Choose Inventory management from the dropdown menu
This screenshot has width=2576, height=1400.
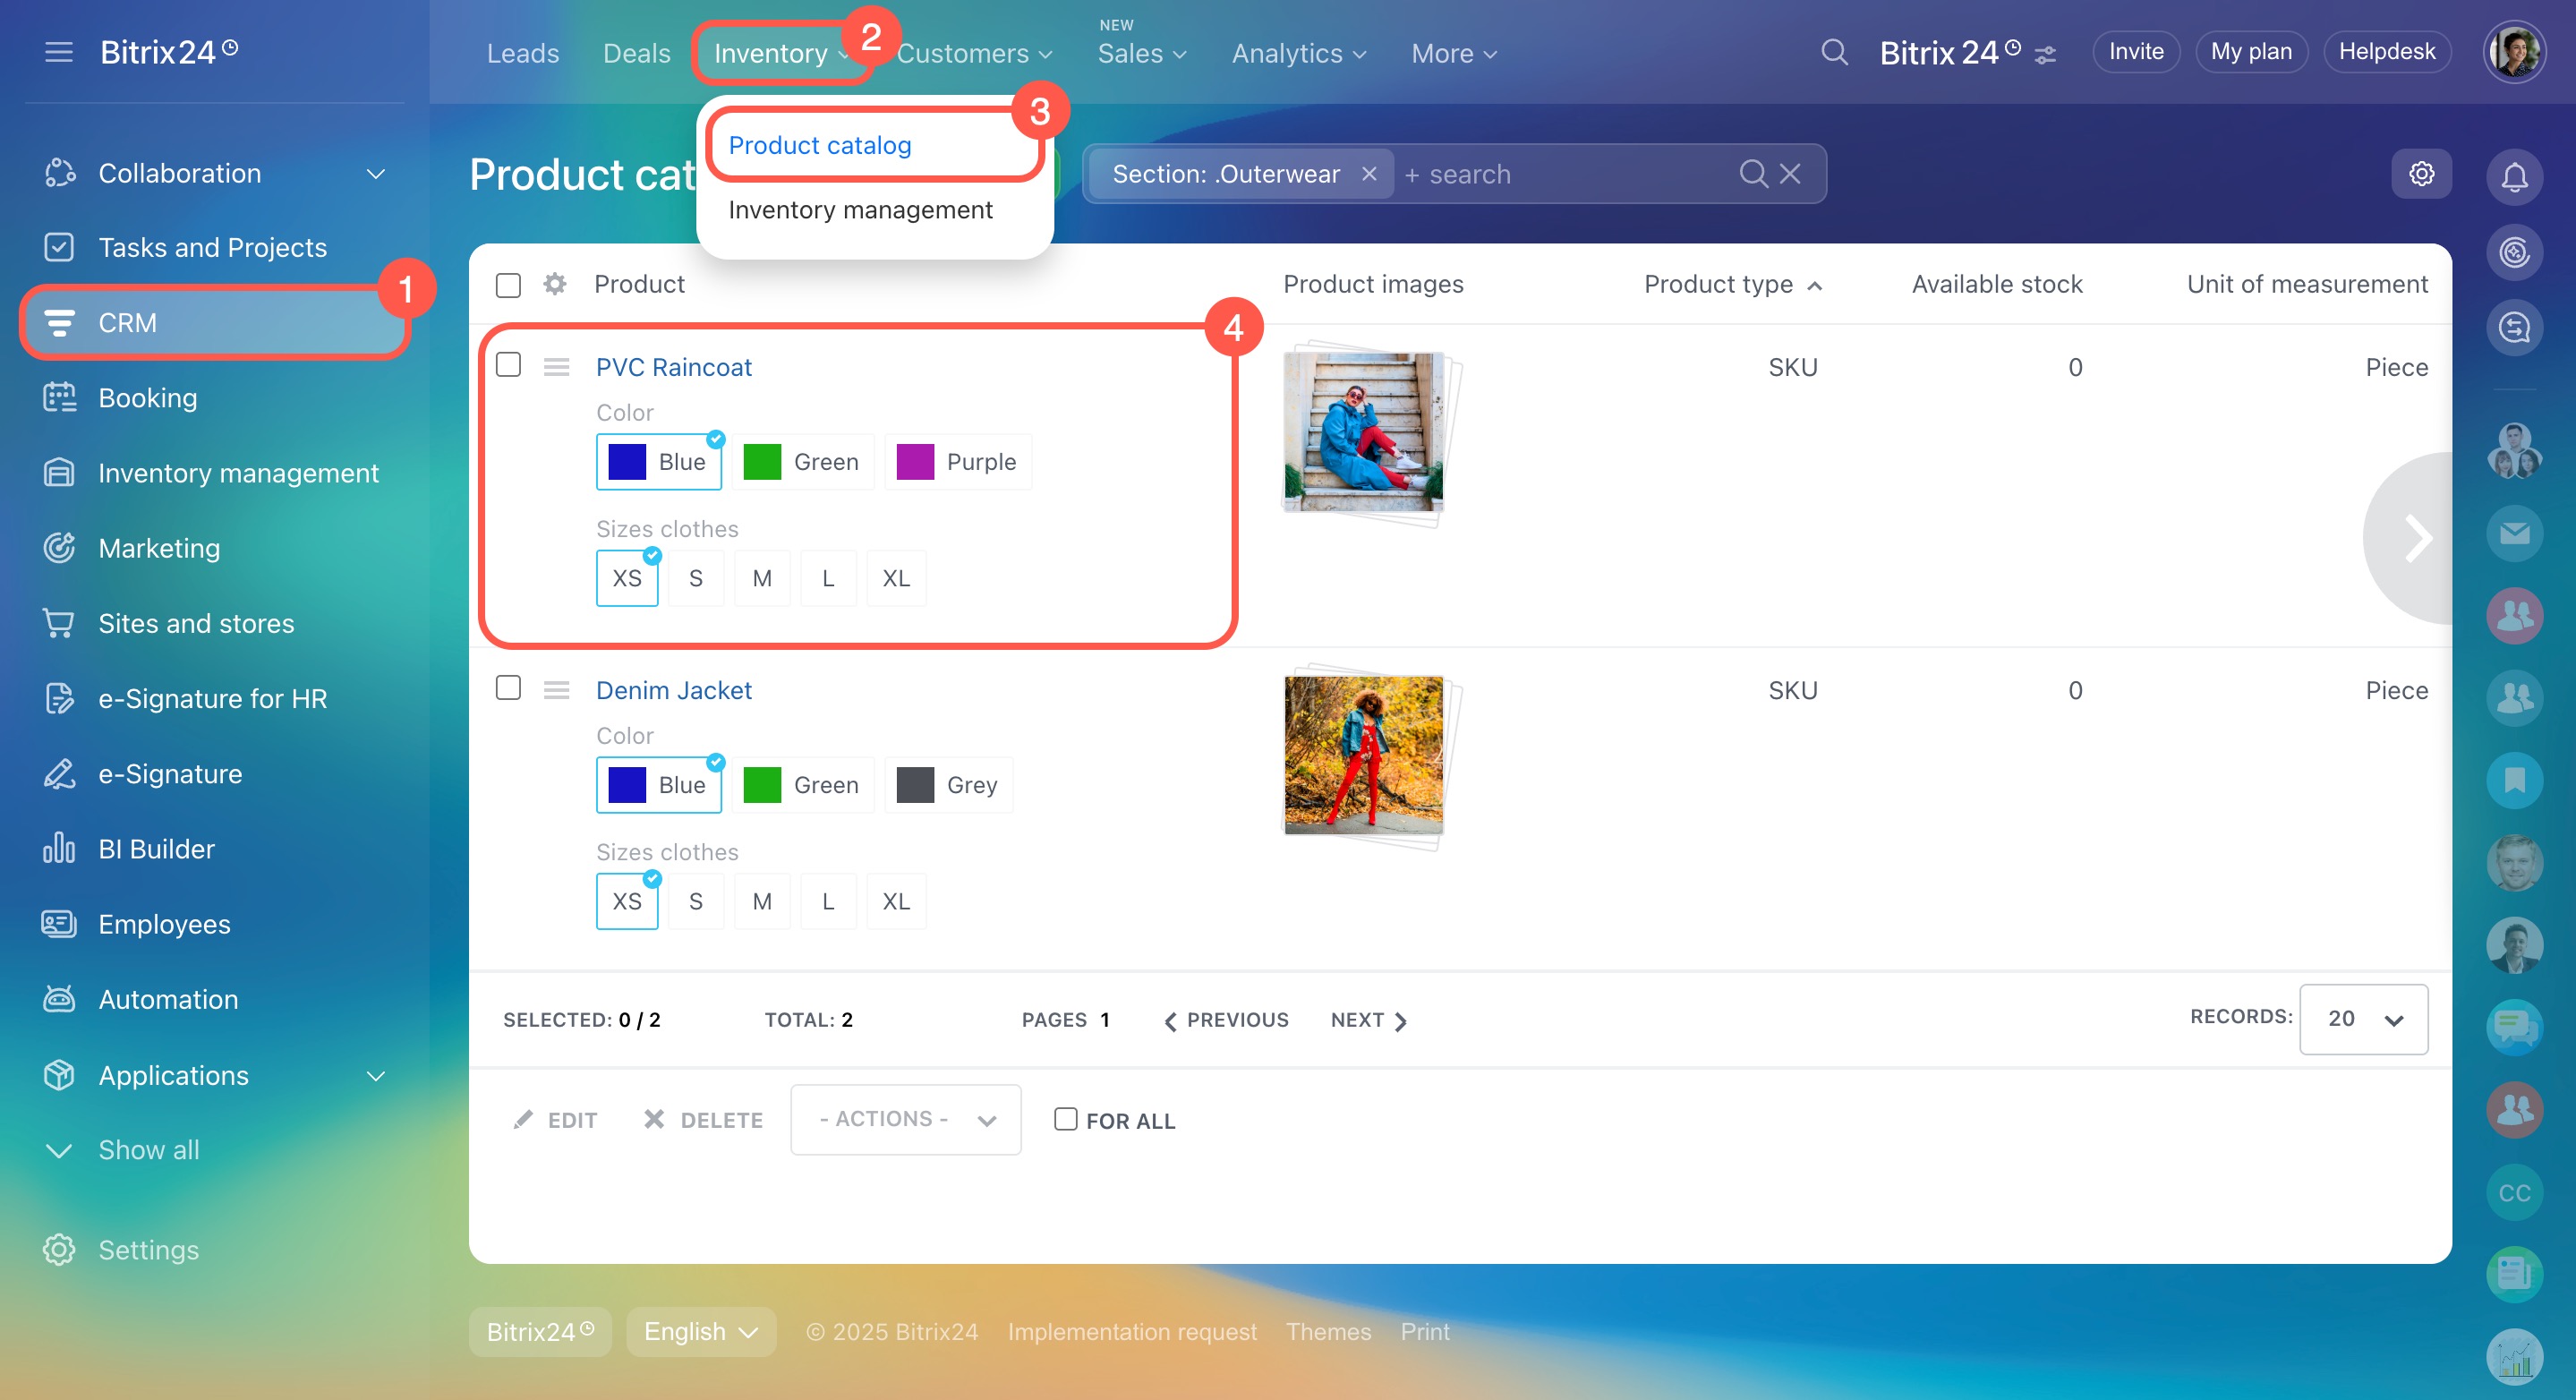point(860,210)
